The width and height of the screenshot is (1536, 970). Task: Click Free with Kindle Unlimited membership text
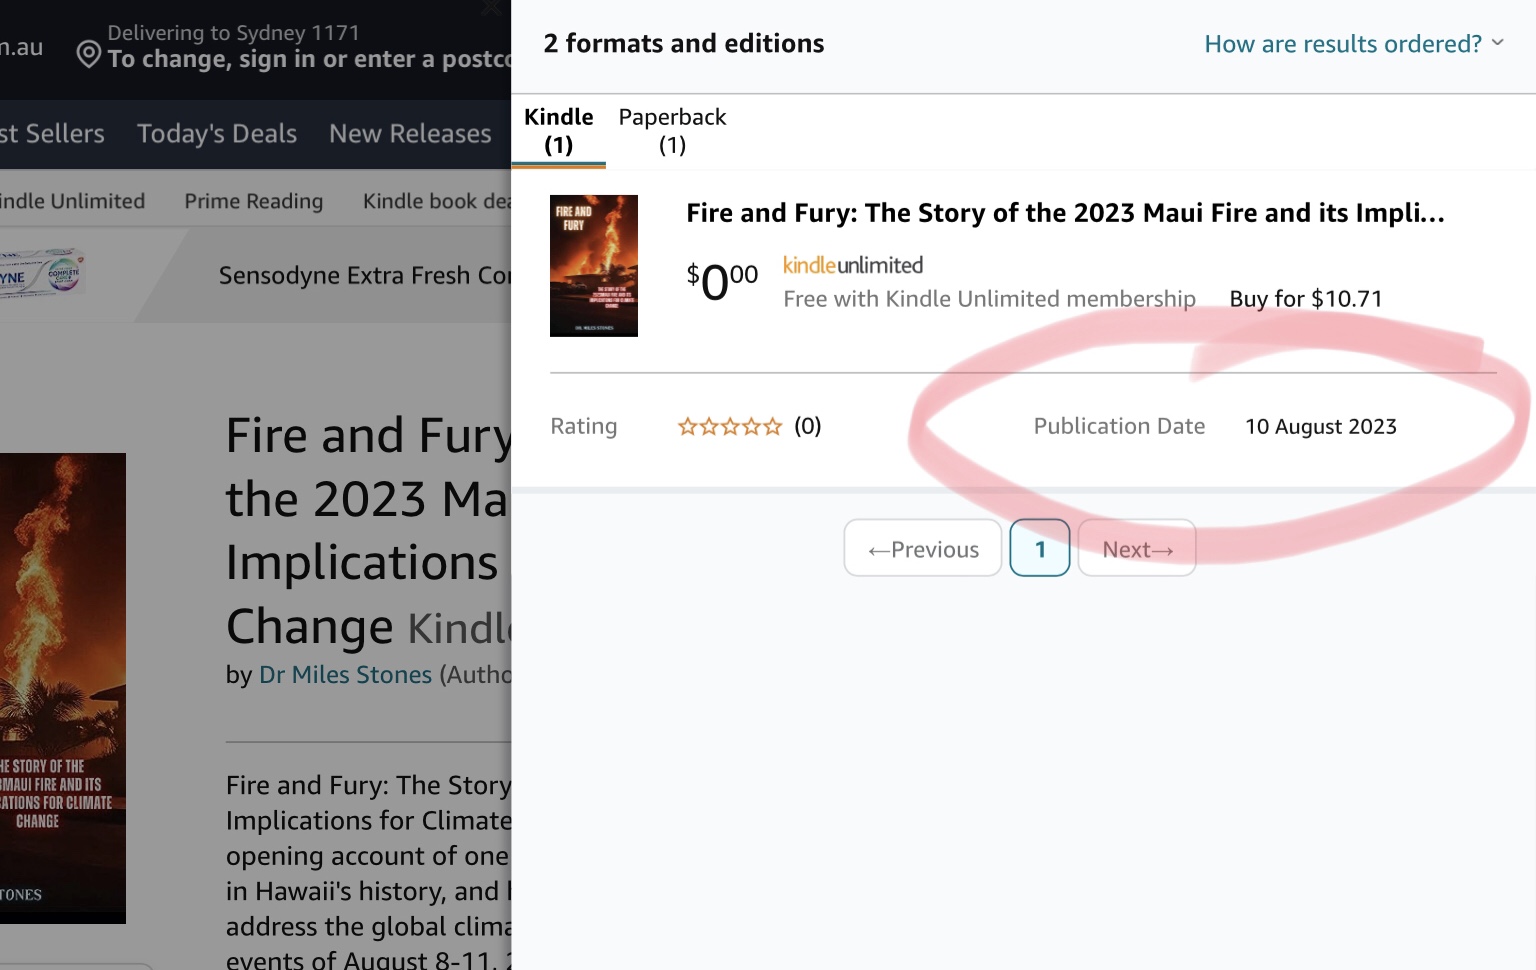(989, 299)
